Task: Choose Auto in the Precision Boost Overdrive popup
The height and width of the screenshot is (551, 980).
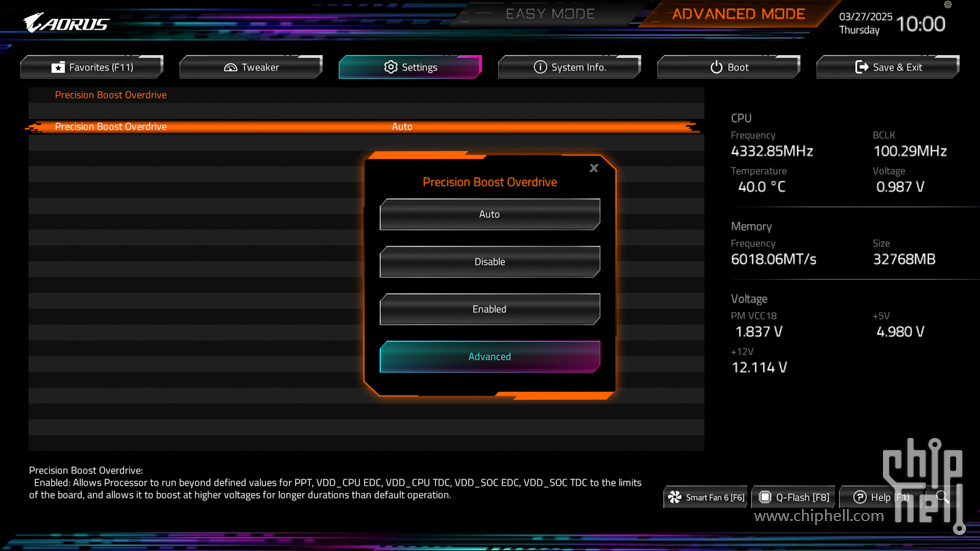Action: coord(489,214)
